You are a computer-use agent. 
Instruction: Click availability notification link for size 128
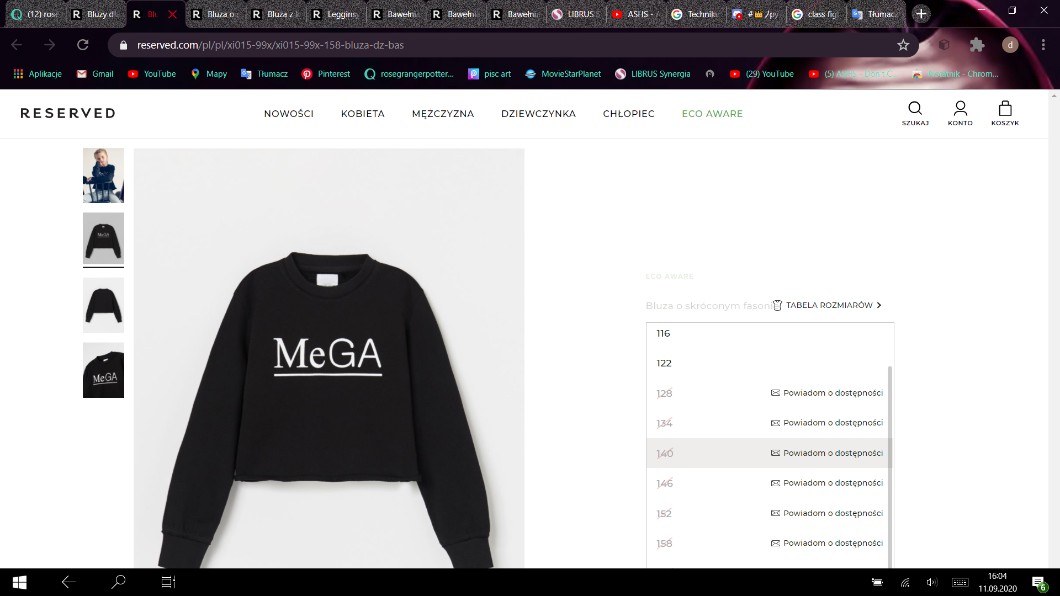click(827, 393)
